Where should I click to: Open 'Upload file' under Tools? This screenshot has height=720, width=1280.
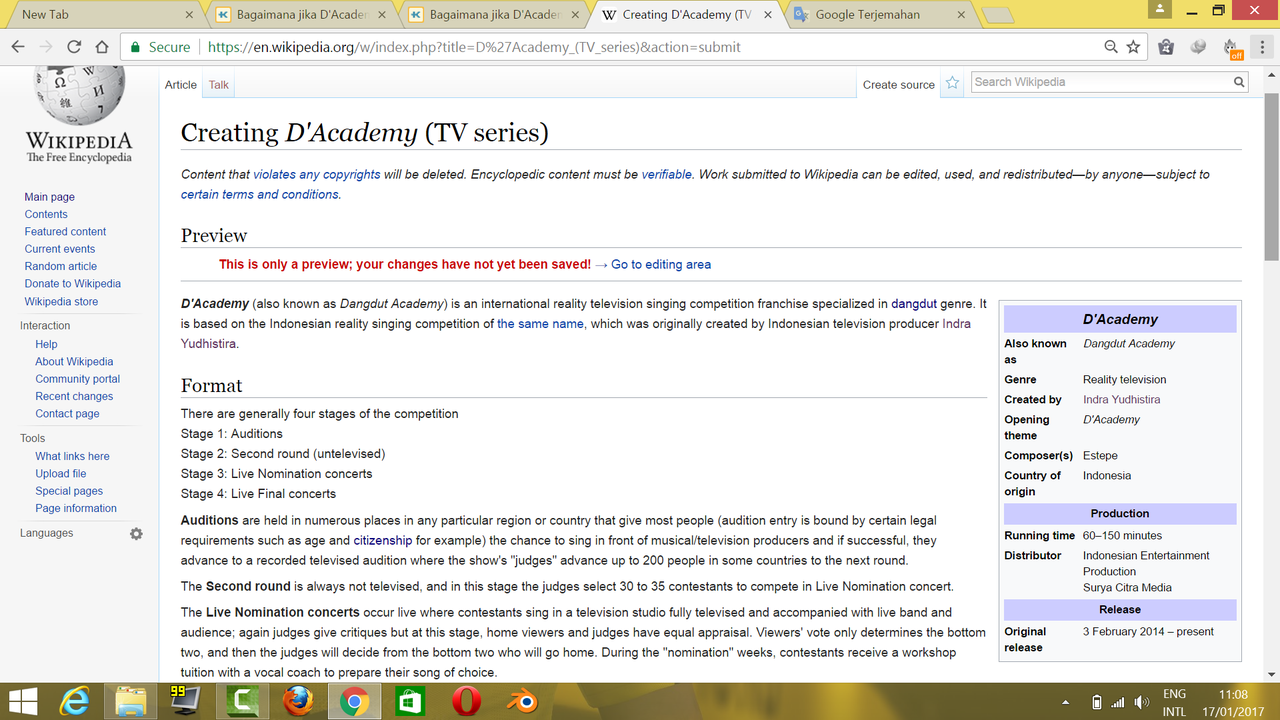pyautogui.click(x=61, y=474)
